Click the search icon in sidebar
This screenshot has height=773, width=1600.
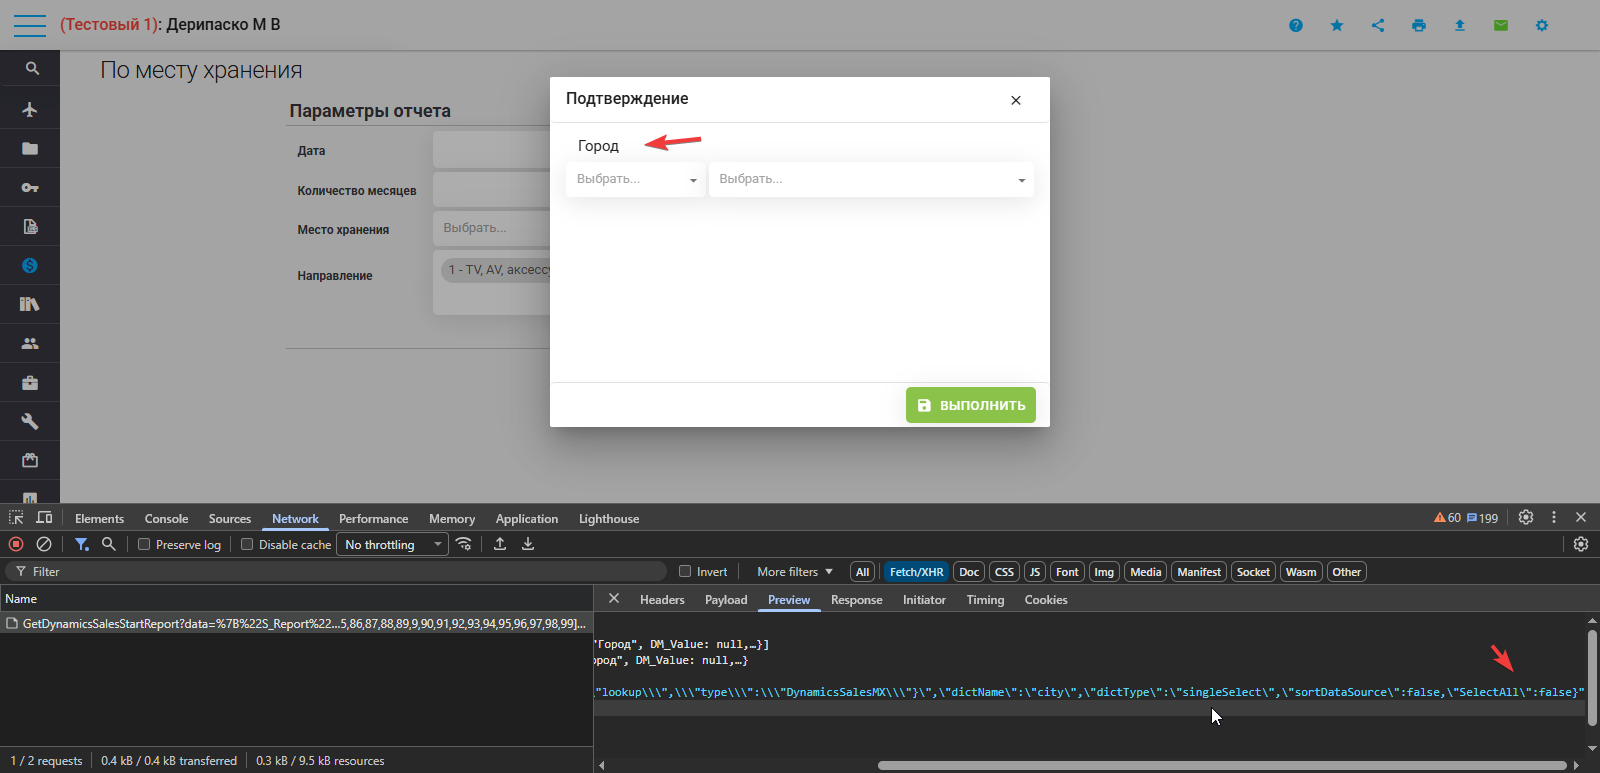32,69
